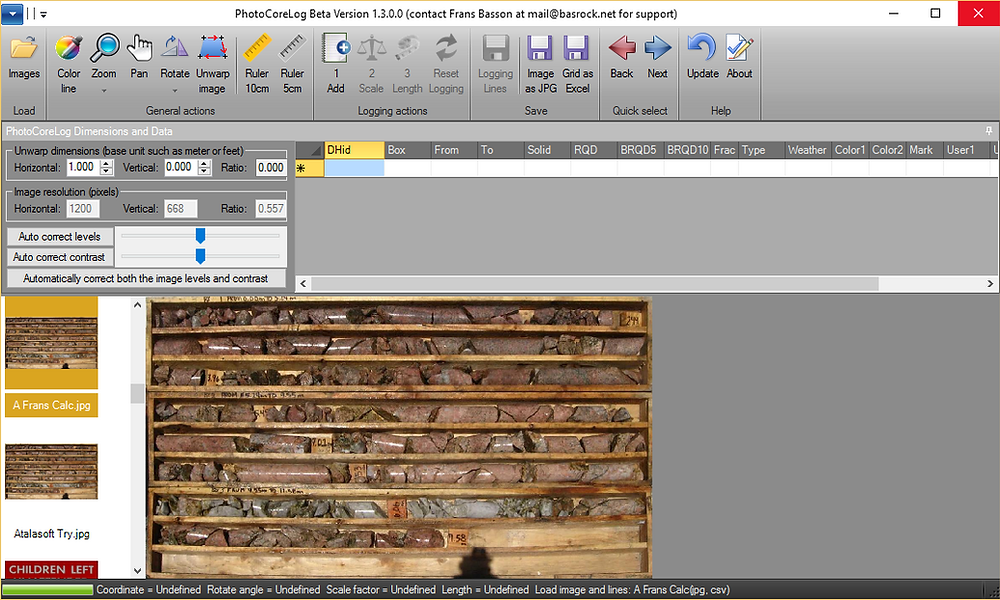
Task: Decrease the Unwarp Horizontal value stepper
Action: 107,172
